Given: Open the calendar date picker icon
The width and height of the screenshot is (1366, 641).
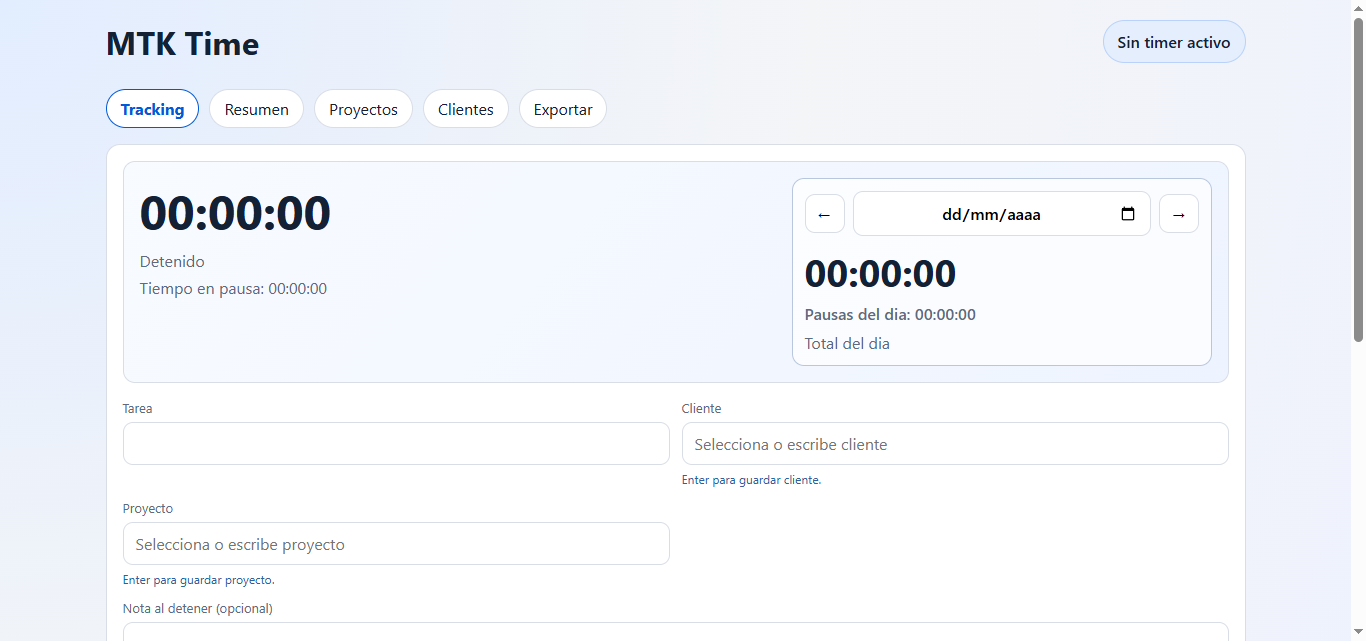Looking at the screenshot, I should point(1128,213).
